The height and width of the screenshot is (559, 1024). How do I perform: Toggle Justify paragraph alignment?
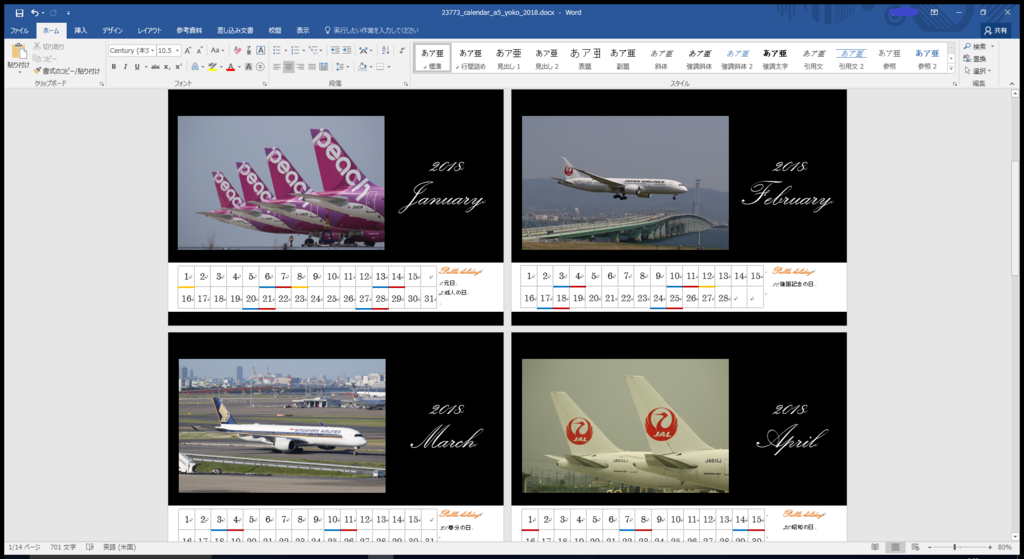pos(312,67)
